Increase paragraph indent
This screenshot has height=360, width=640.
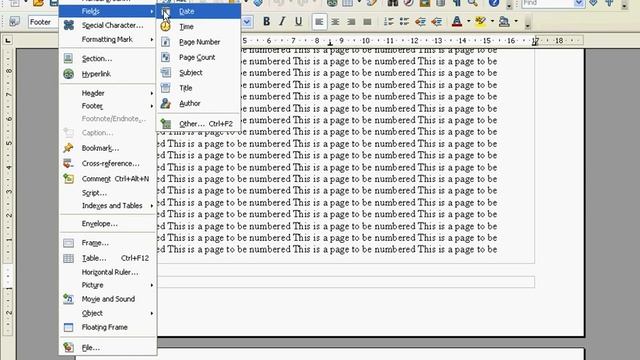pyautogui.click(x=436, y=22)
